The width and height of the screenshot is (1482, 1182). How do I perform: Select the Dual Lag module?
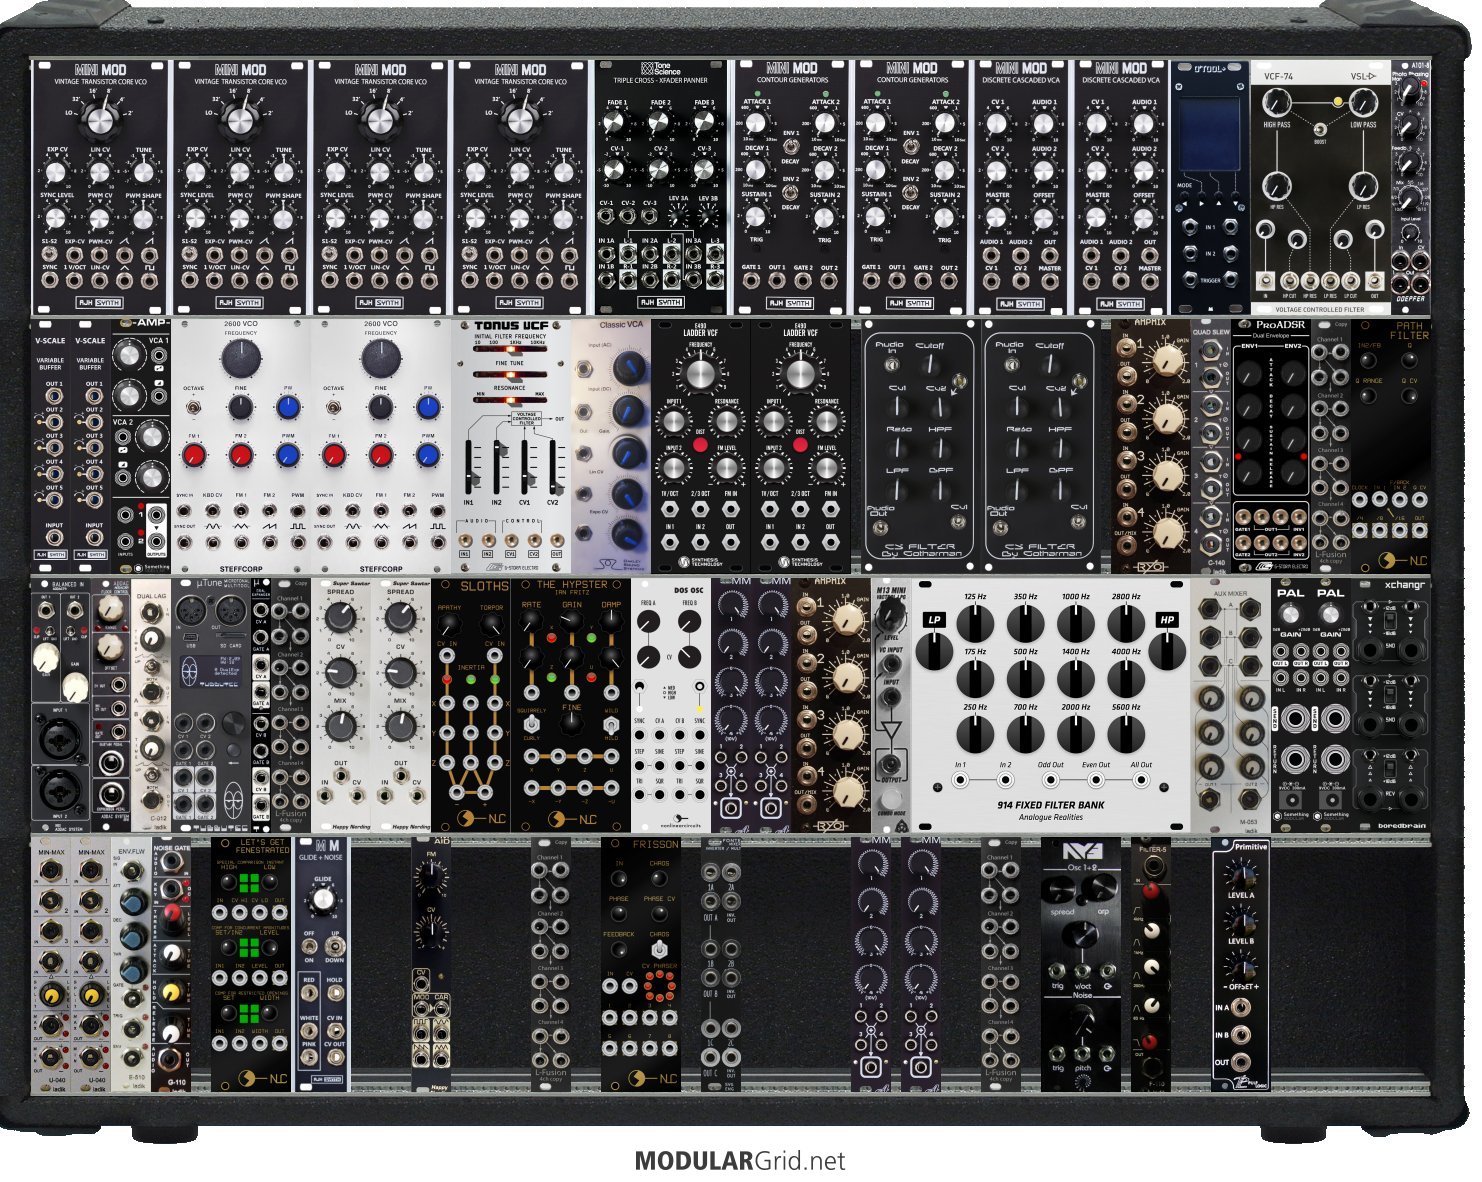(x=151, y=705)
